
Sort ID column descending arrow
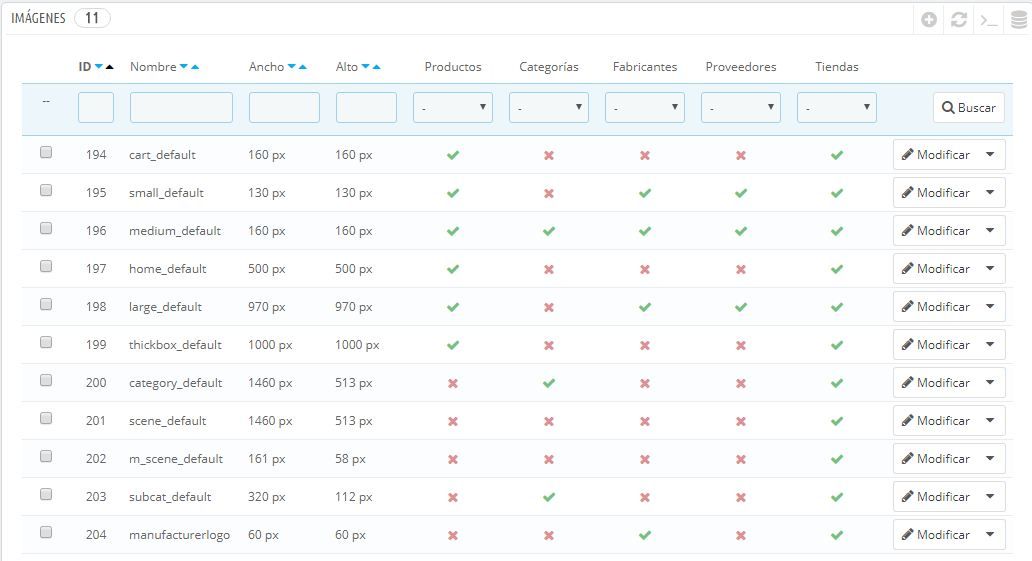pos(99,67)
